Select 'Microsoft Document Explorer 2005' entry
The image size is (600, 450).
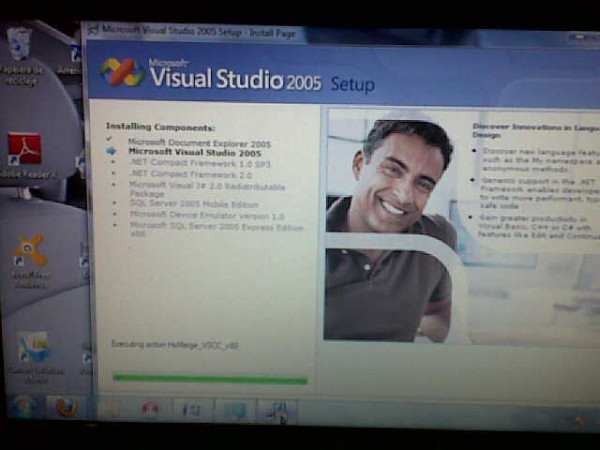pyautogui.click(x=199, y=143)
